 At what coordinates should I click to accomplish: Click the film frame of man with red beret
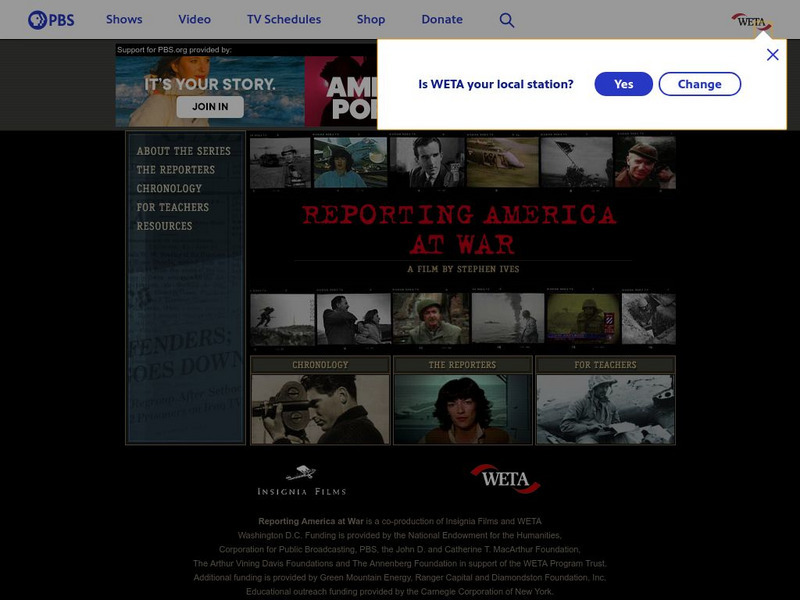tap(645, 162)
